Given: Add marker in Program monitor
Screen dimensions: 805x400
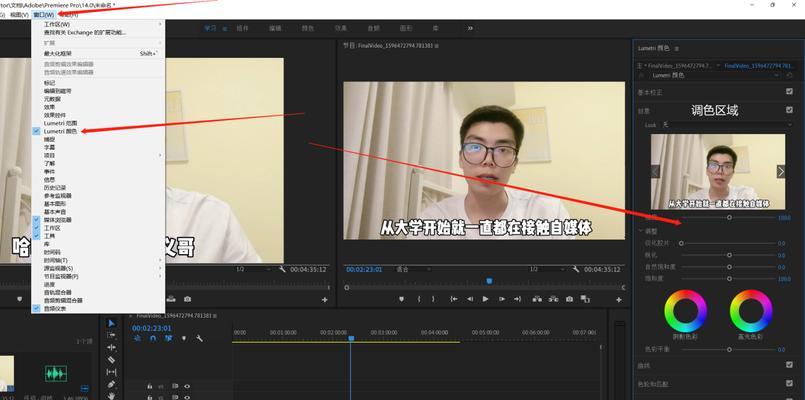Looking at the screenshot, I should (x=401, y=299).
